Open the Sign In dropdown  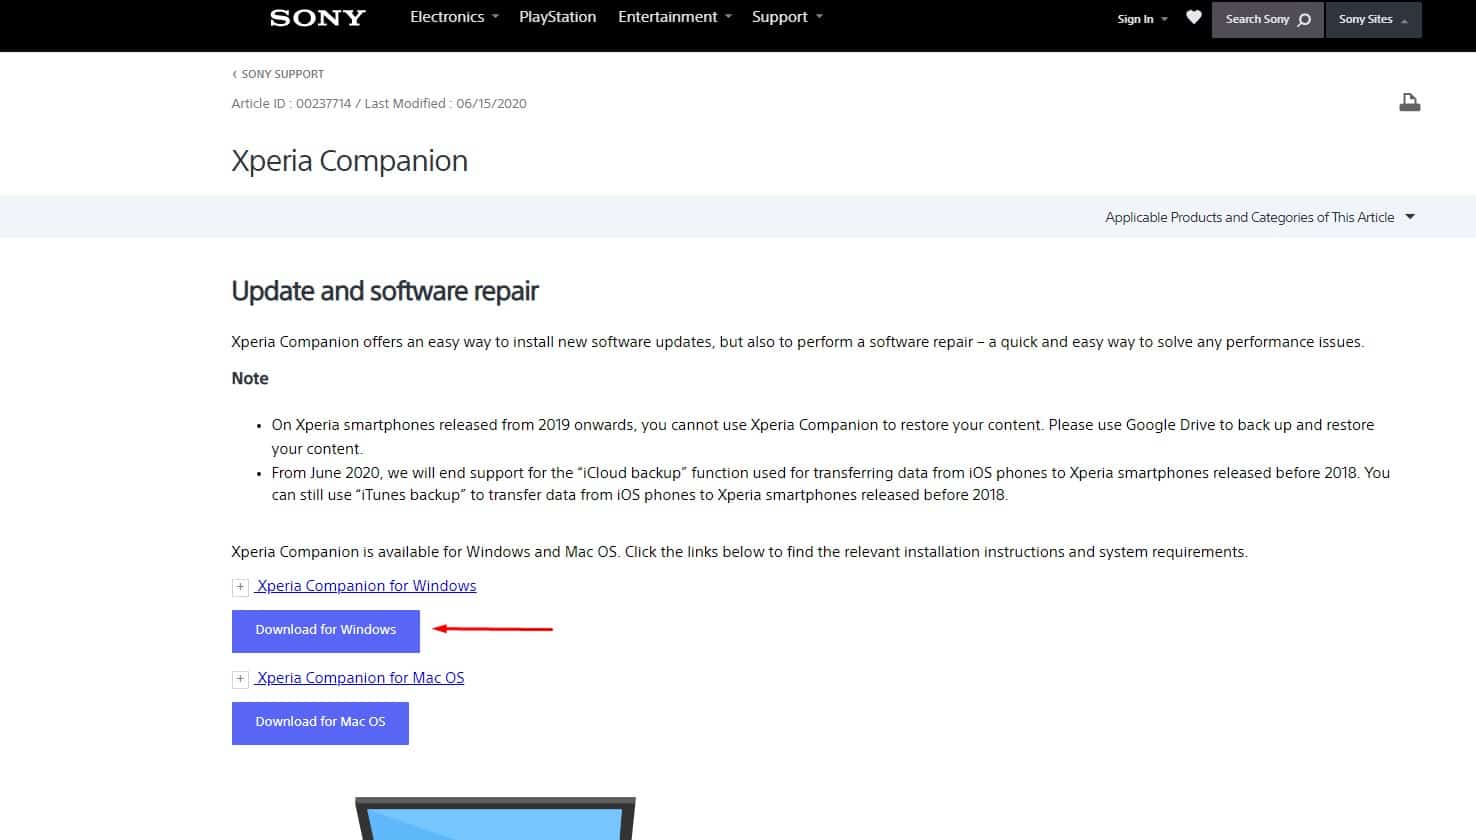[1142, 19]
